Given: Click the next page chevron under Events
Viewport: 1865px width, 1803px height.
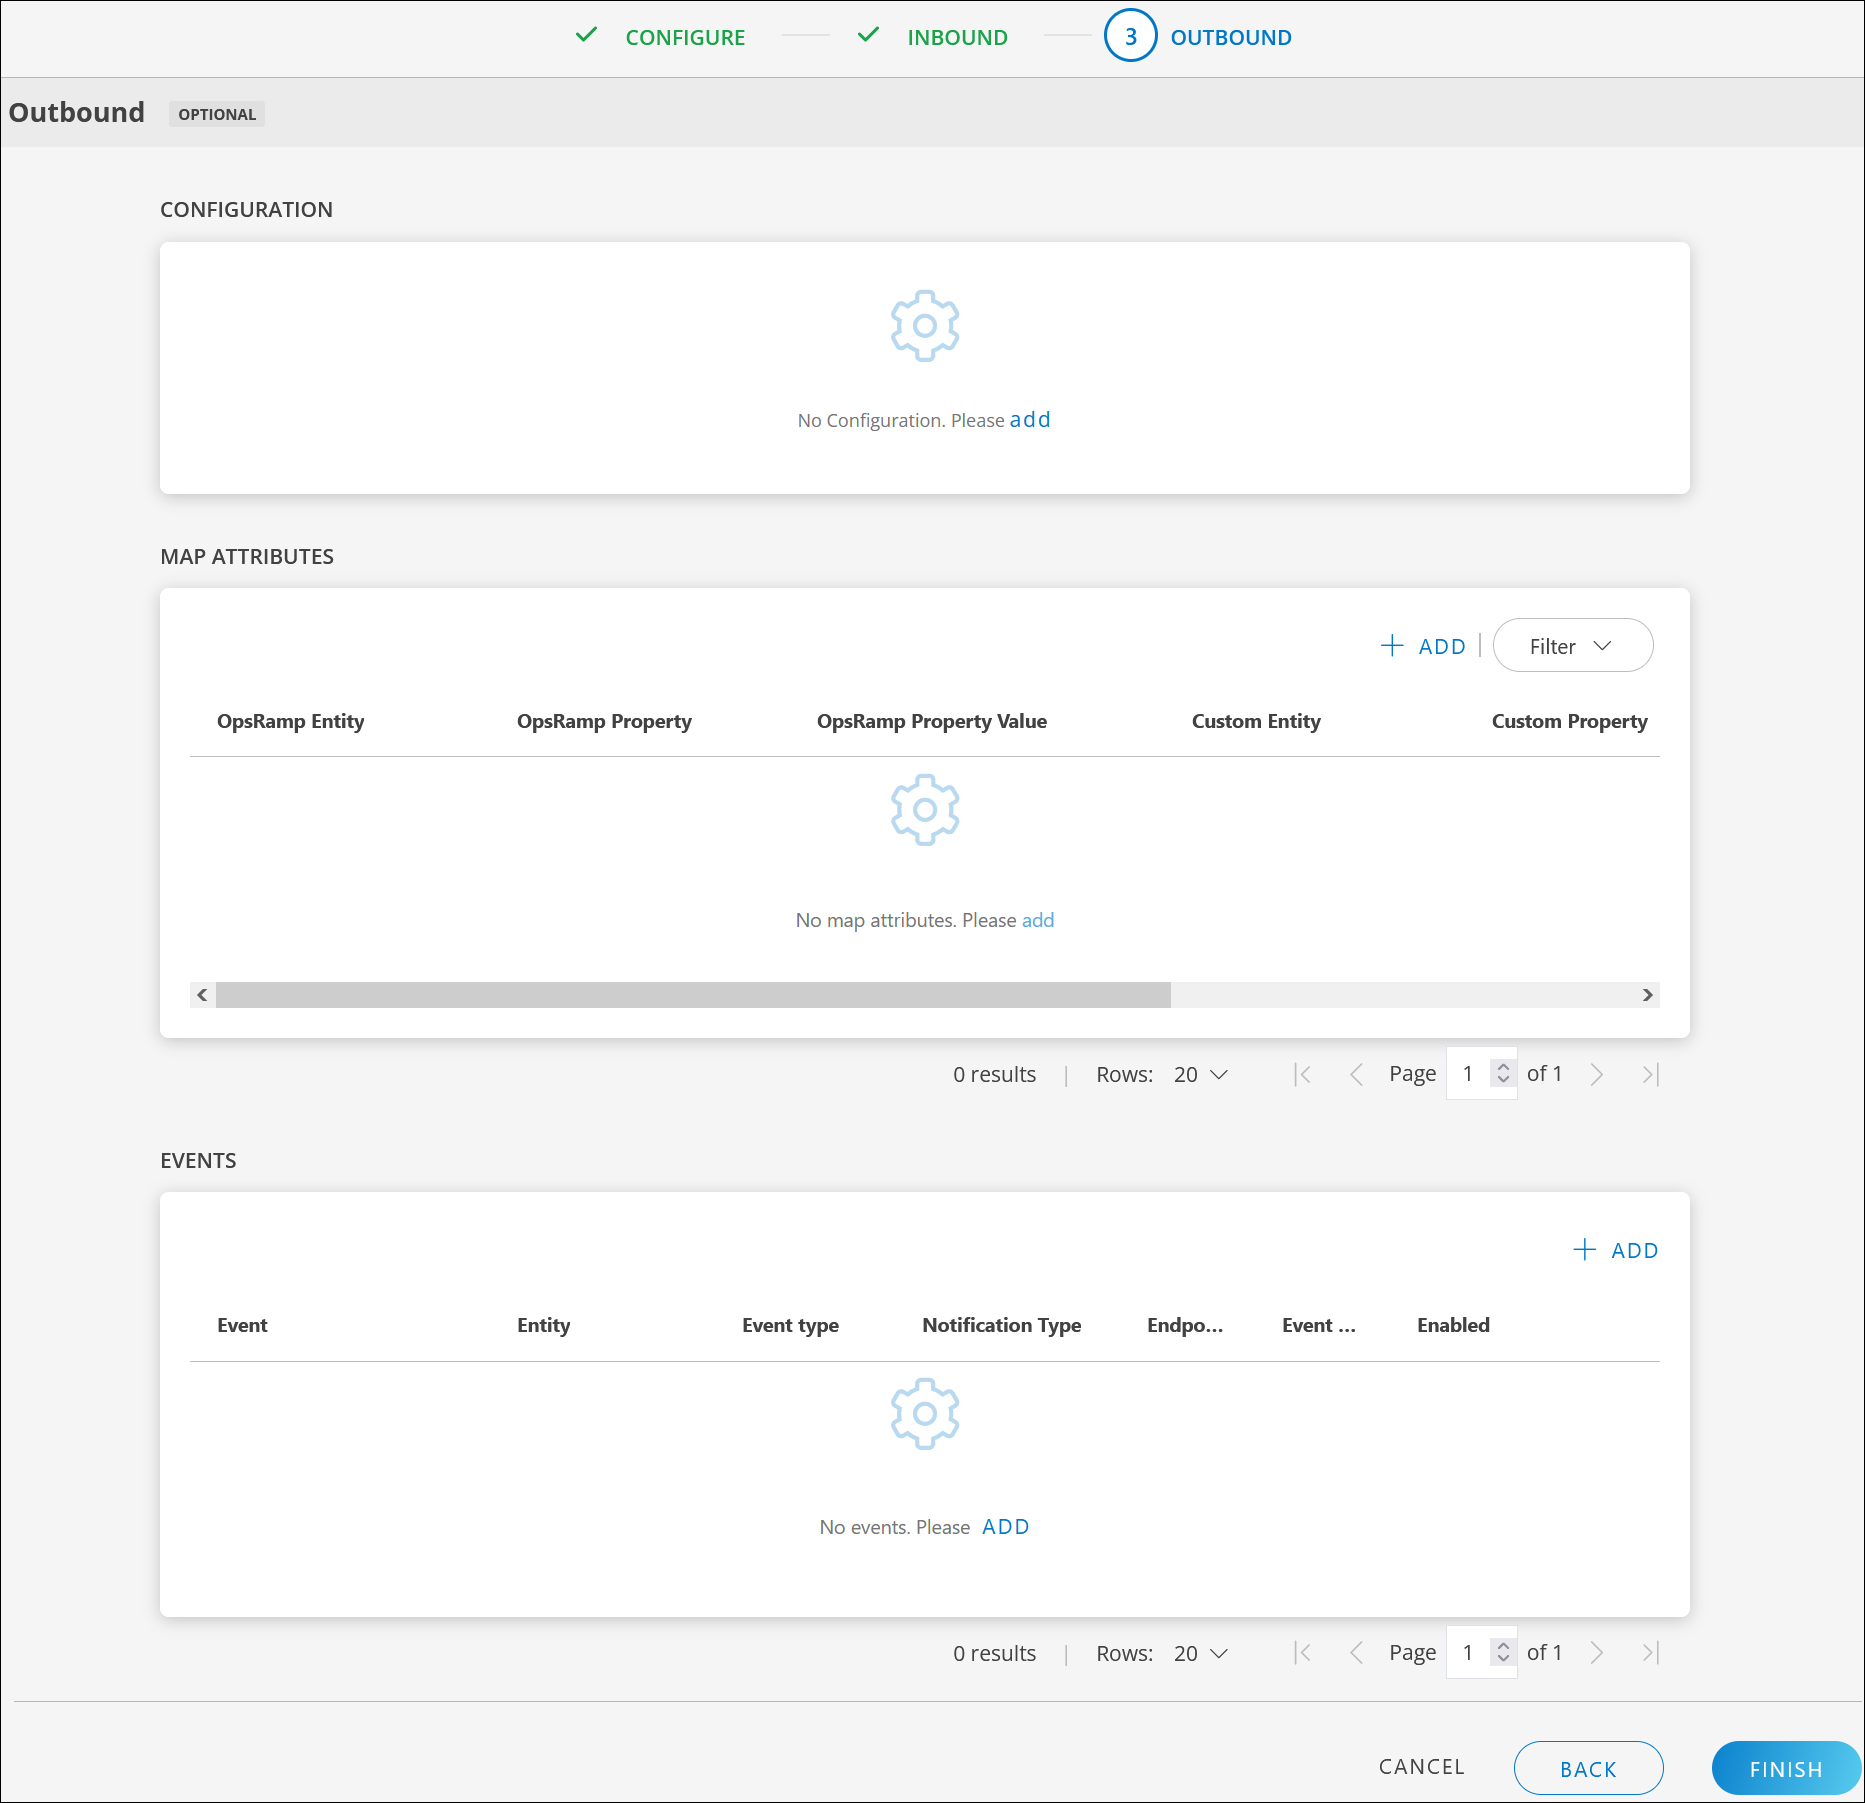Looking at the screenshot, I should [1597, 1652].
